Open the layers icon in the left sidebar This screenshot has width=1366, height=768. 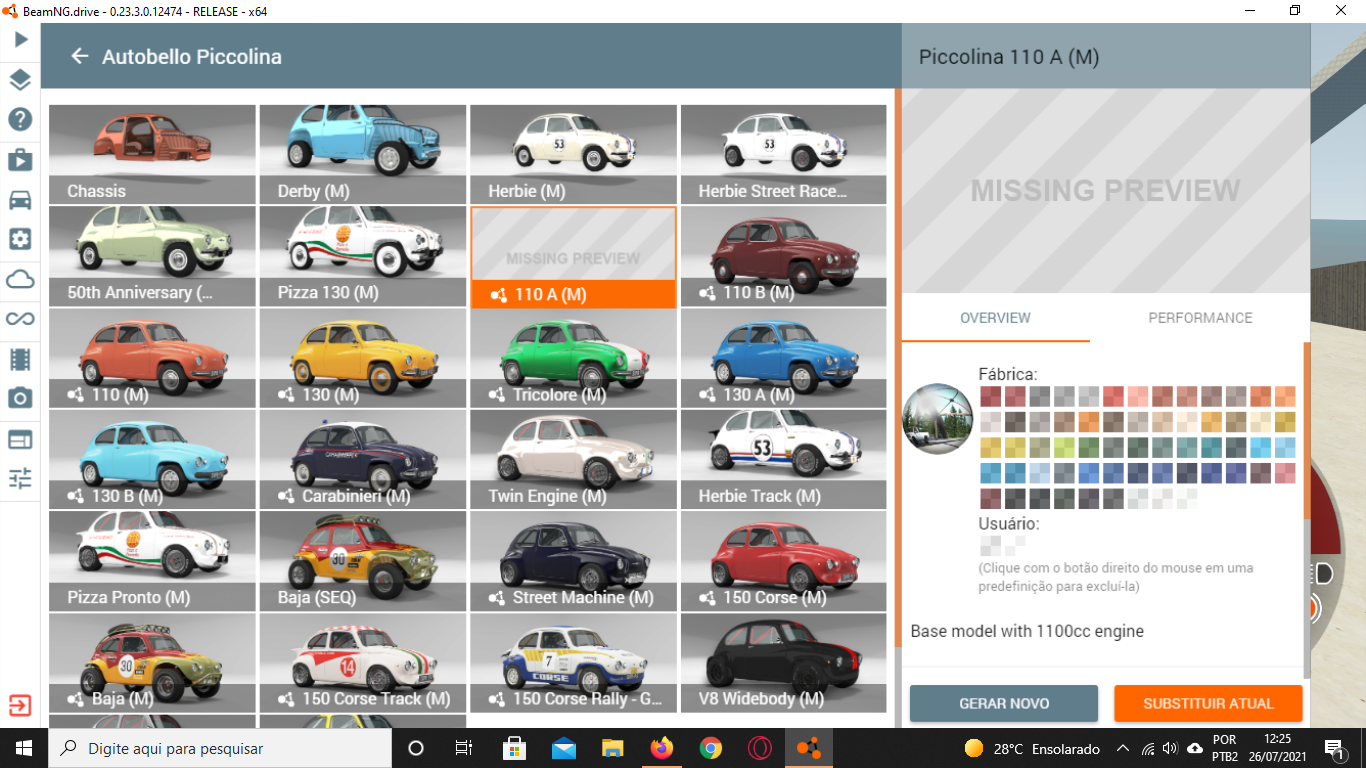point(20,80)
